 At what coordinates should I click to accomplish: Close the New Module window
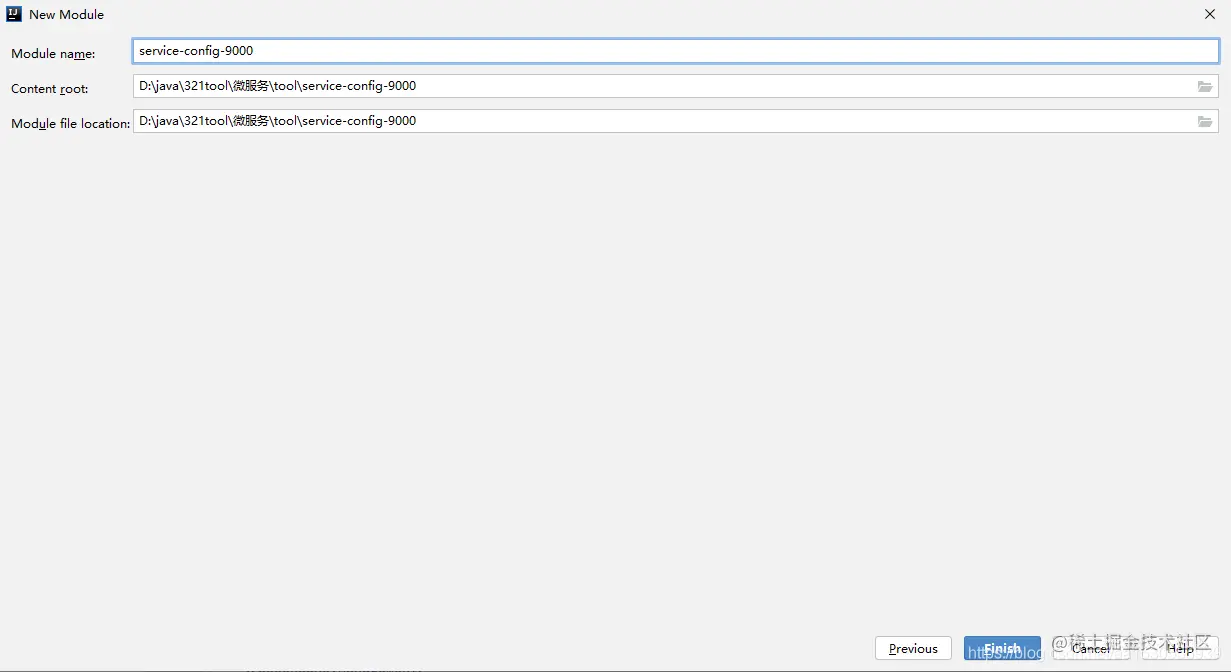click(x=1210, y=14)
